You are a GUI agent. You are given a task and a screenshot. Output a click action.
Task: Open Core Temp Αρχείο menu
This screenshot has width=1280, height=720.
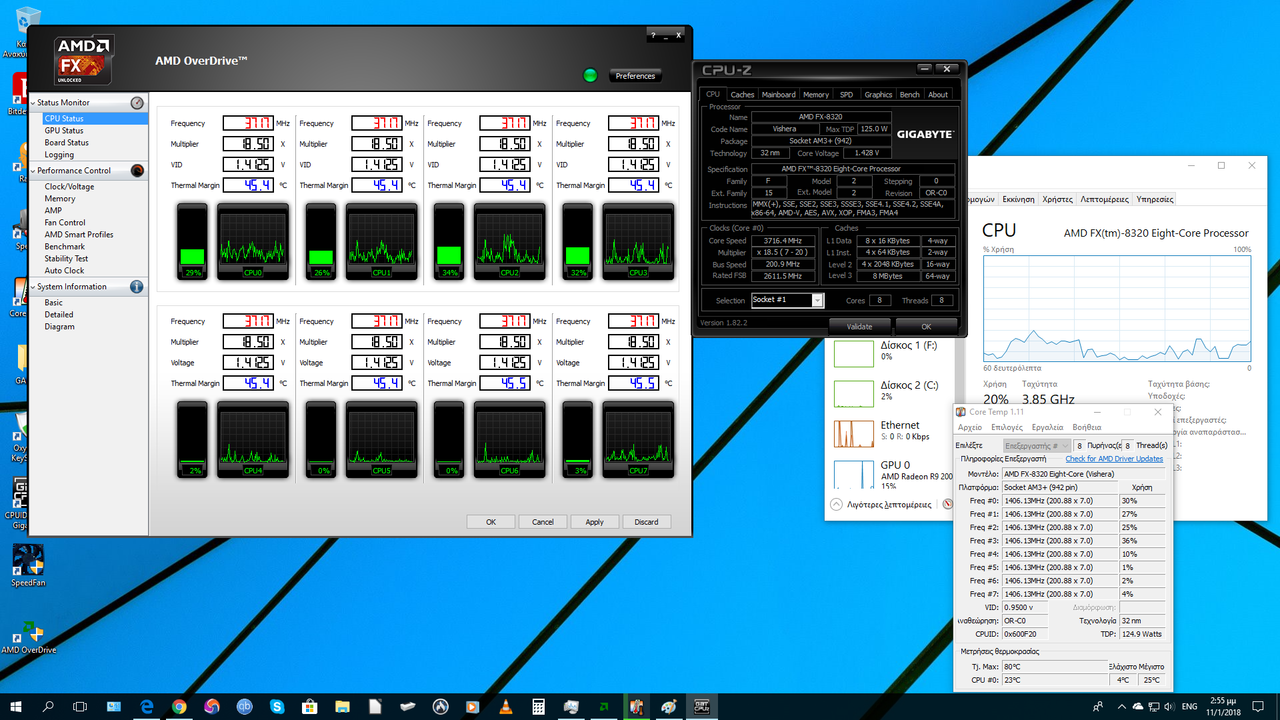click(x=971, y=427)
